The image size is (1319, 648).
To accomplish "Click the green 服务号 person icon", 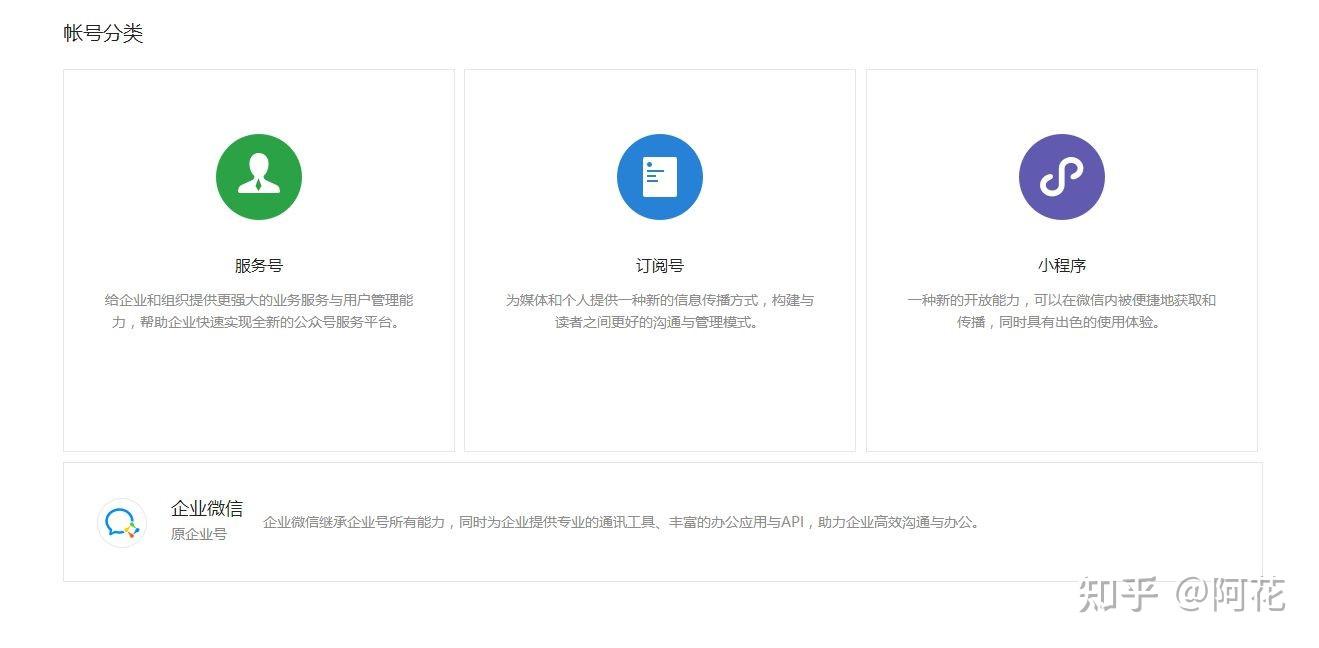I will (259, 177).
